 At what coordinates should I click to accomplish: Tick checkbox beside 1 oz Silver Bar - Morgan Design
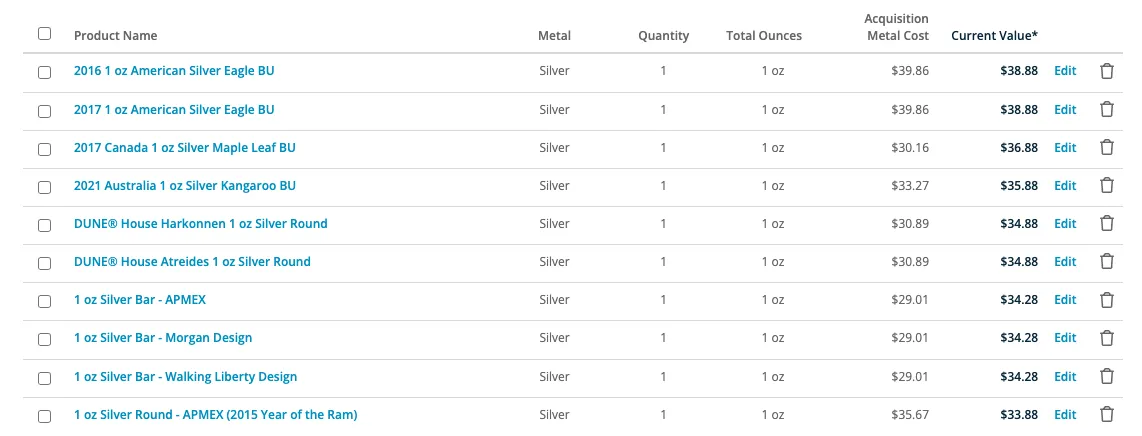44,340
